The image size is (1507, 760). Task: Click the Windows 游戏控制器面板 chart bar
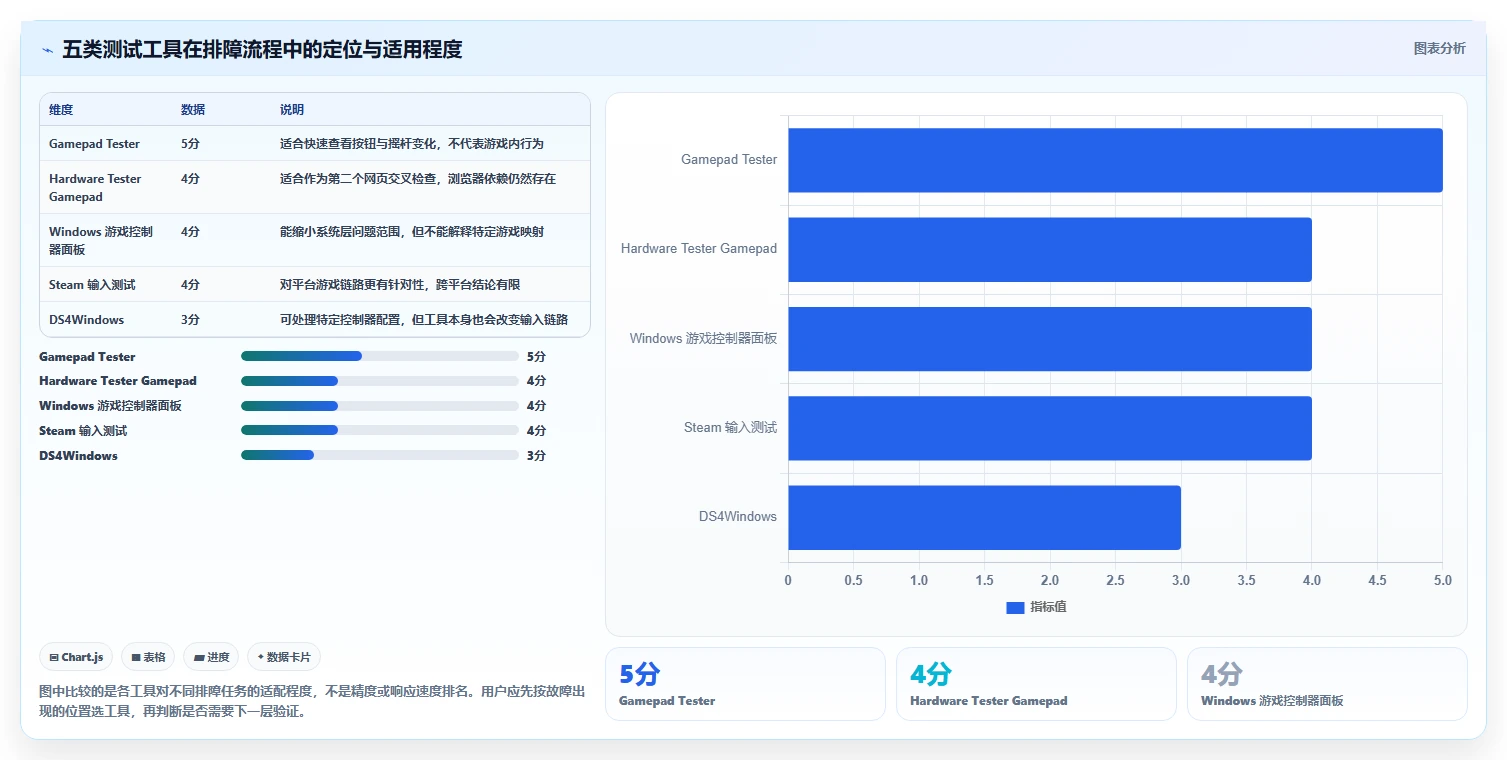click(x=1050, y=339)
